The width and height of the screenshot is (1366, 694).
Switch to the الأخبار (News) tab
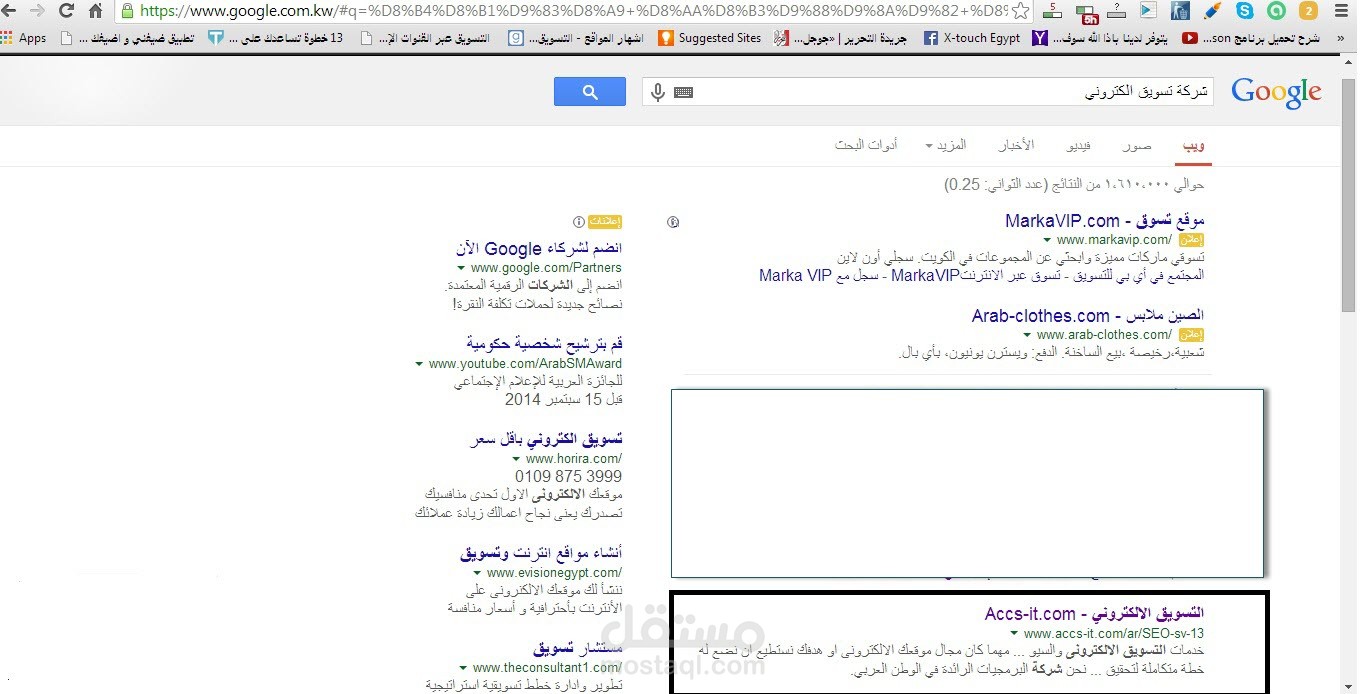click(x=1016, y=146)
